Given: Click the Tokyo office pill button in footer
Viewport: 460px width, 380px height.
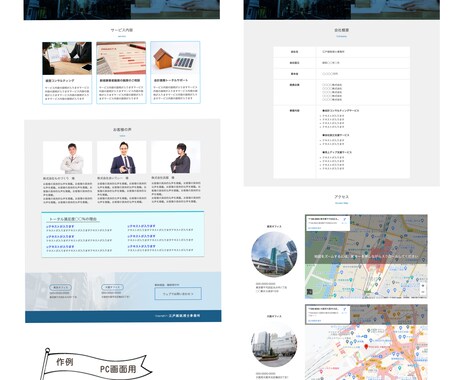Looking at the screenshot, I should coord(60,287).
